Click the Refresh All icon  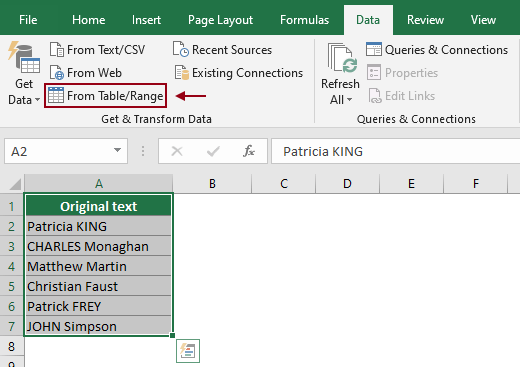pos(342,58)
